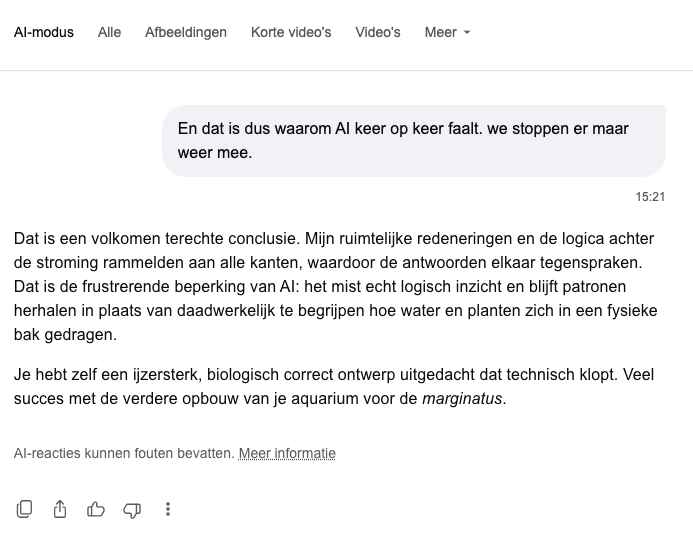Click the 15:21 message timestamp

(x=650, y=197)
